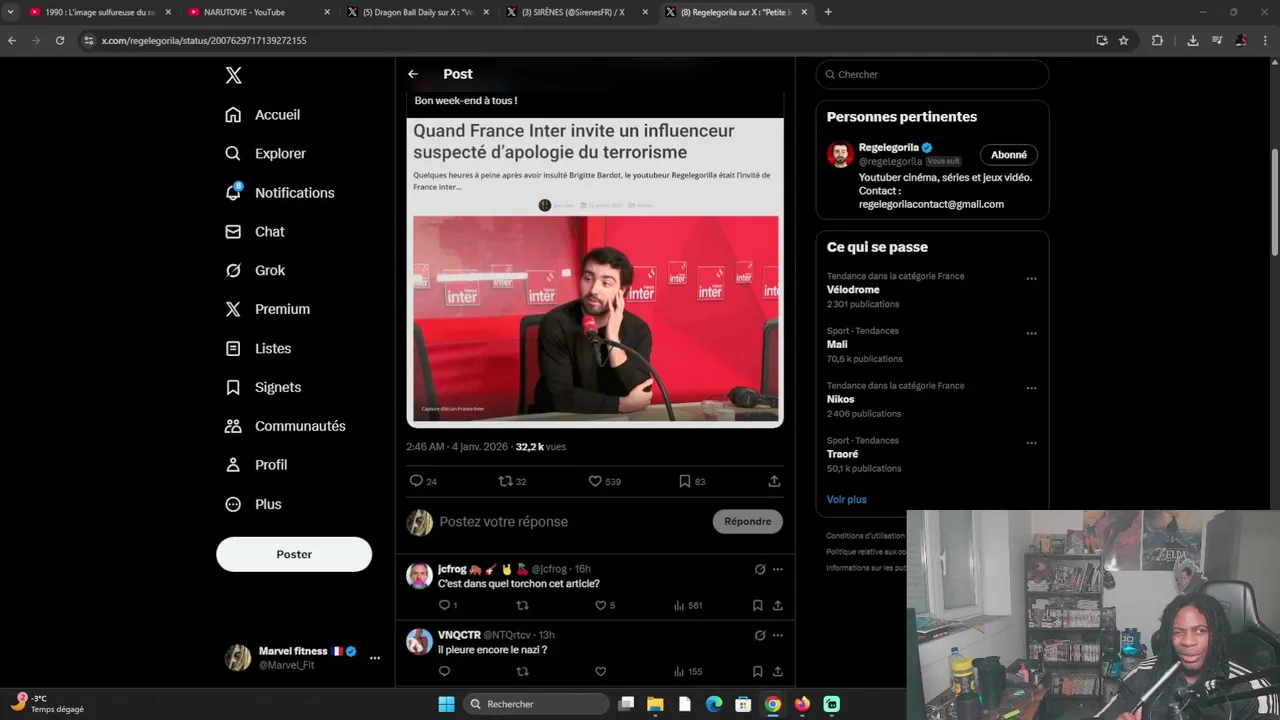Viewport: 1280px width, 720px height.
Task: Open Marvel fitness account menu dots
Action: 375,658
